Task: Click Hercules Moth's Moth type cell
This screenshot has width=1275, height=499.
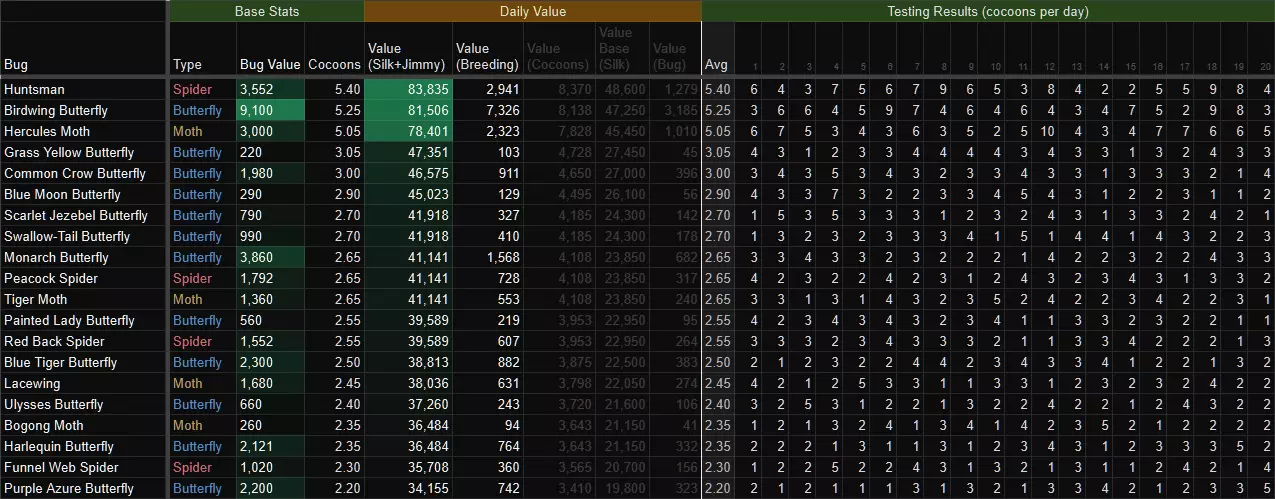Action: tap(187, 131)
